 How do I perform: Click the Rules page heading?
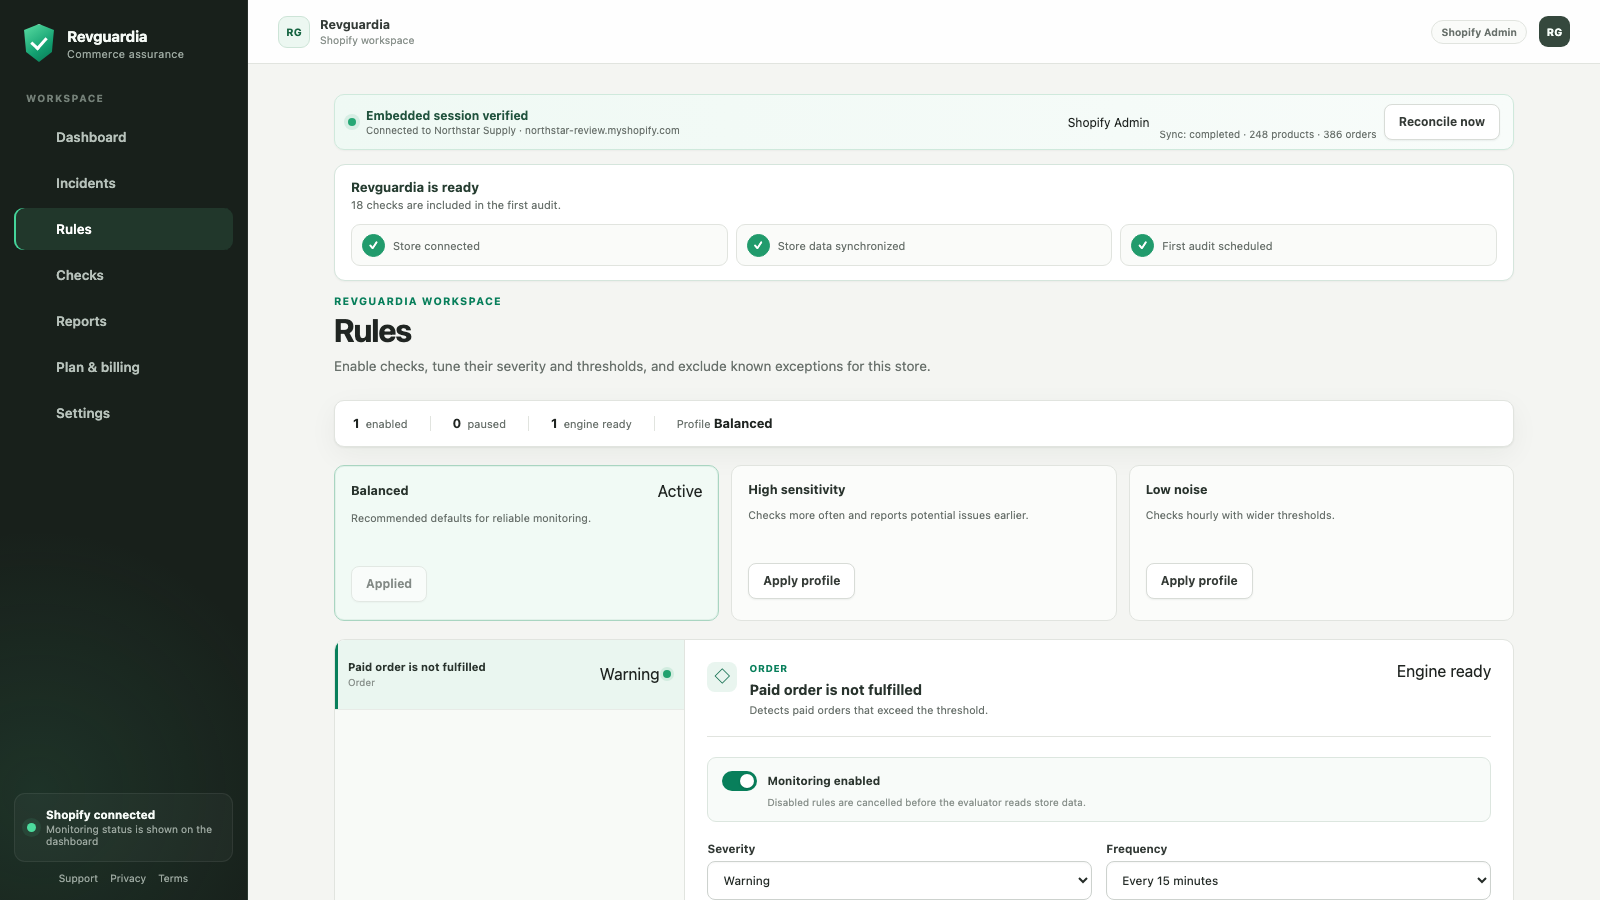(x=373, y=331)
